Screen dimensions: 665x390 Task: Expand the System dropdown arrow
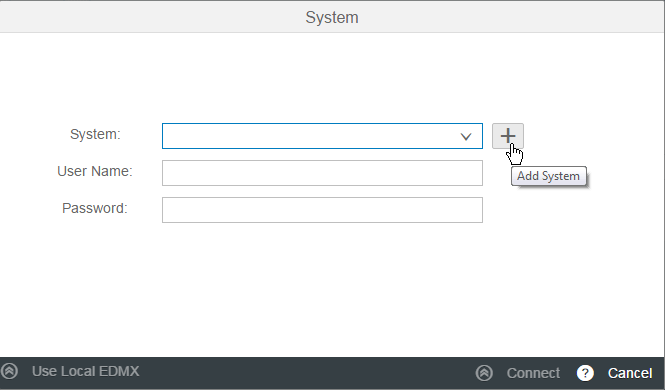466,136
